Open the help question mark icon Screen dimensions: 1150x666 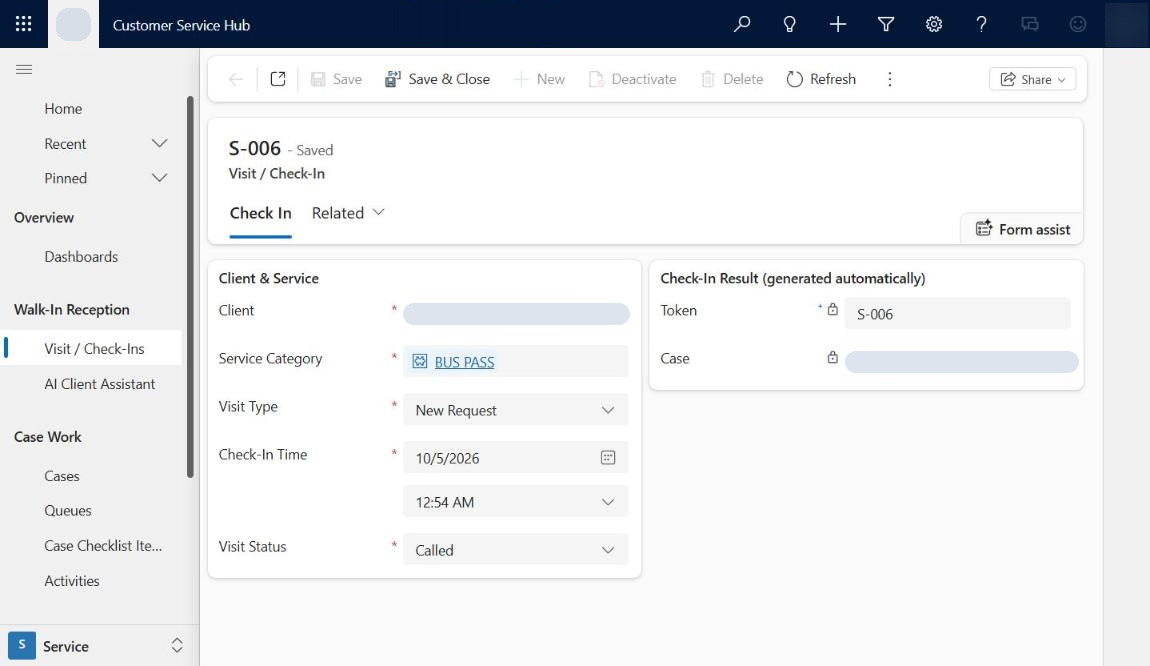[981, 24]
